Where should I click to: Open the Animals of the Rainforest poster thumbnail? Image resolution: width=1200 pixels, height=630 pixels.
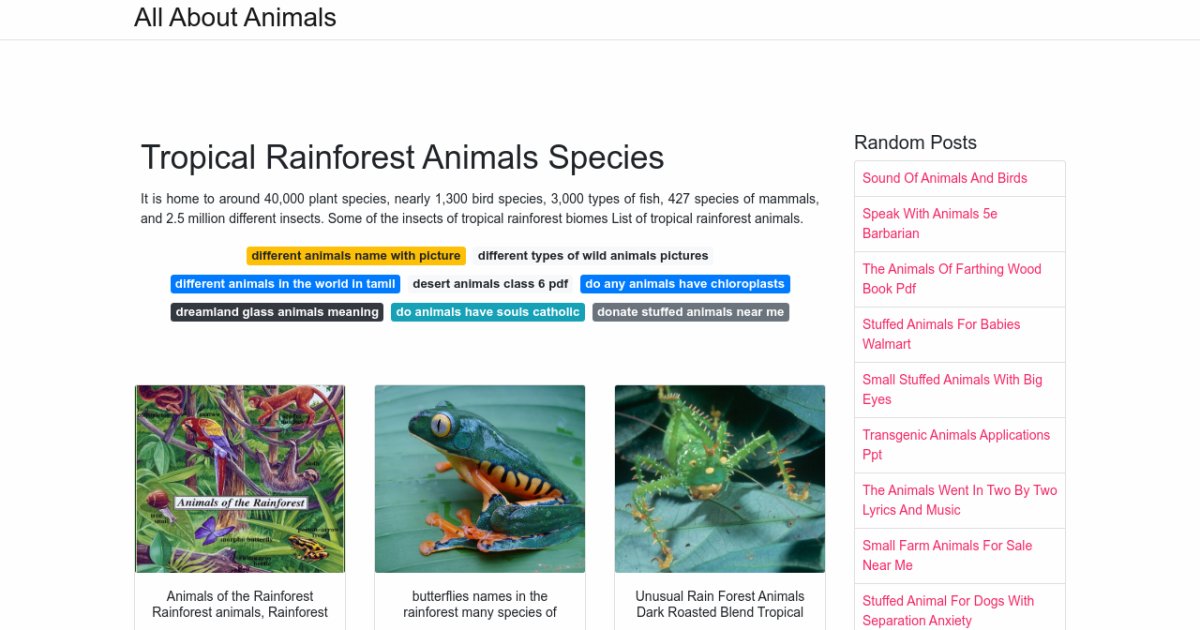240,478
